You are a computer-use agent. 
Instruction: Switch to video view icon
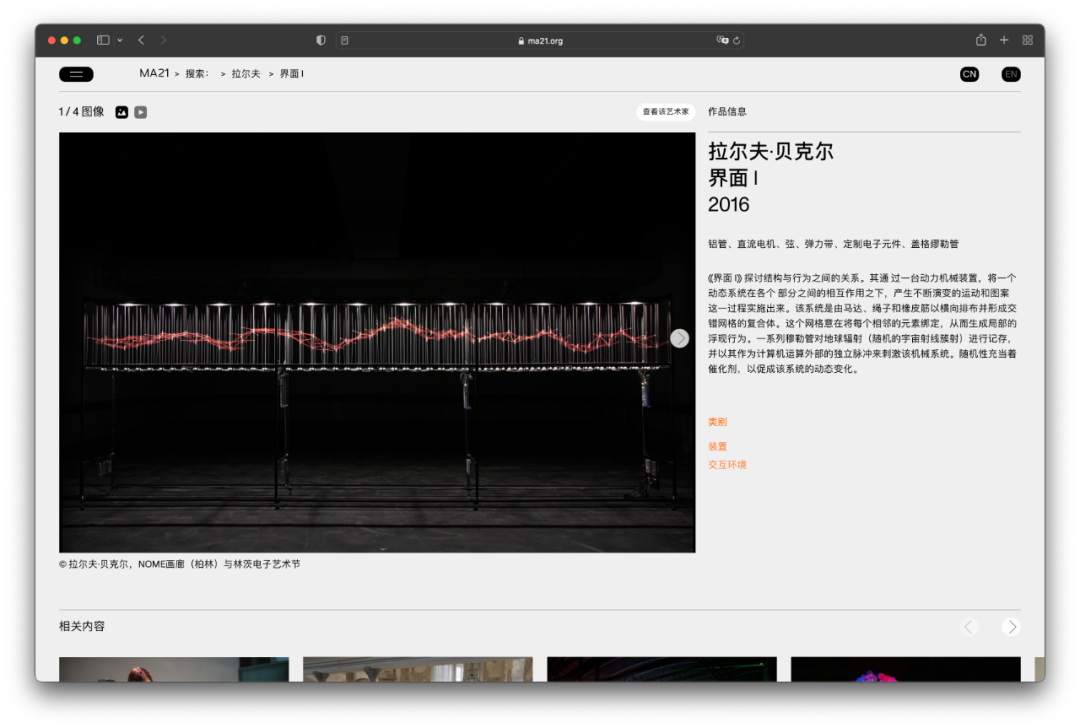pyautogui.click(x=141, y=112)
